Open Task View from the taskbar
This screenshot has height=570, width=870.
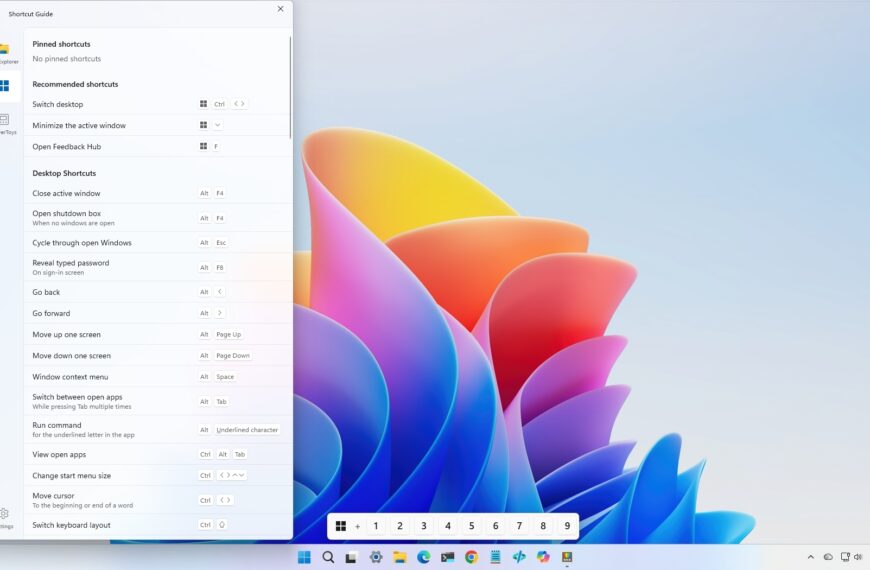coord(351,557)
